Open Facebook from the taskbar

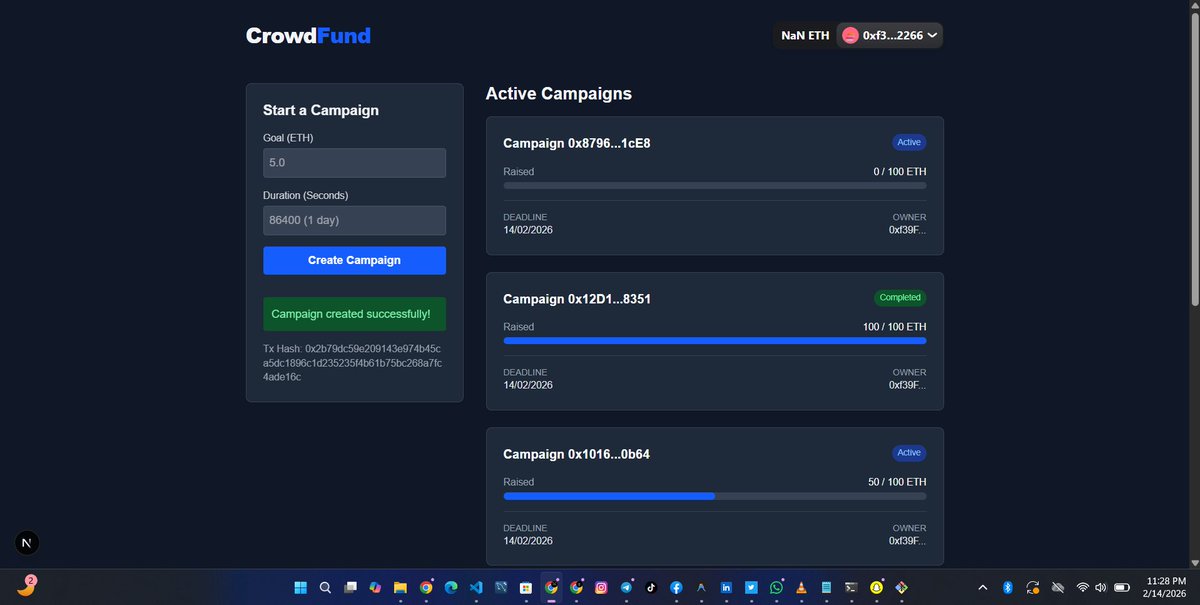[676, 588]
